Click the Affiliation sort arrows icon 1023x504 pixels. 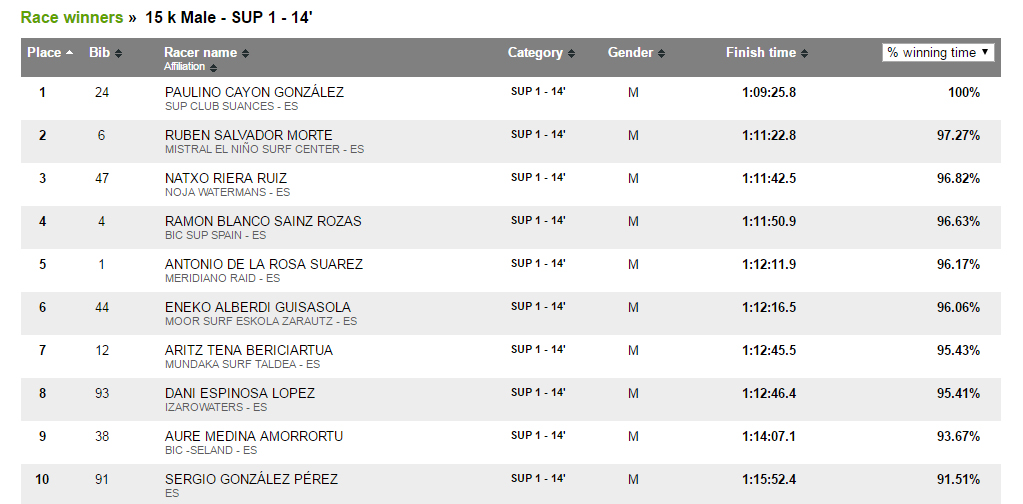(x=213, y=67)
